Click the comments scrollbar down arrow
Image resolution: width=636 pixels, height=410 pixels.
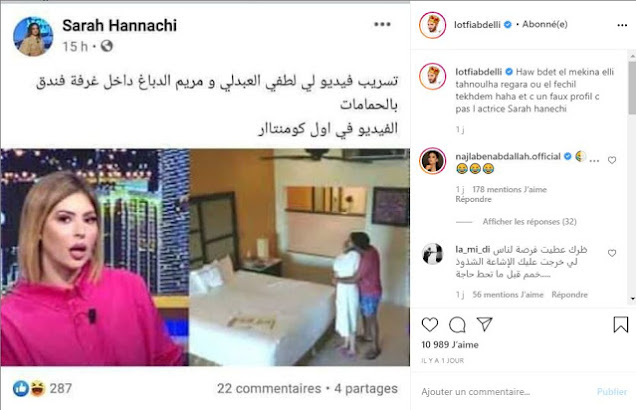[x=632, y=299]
